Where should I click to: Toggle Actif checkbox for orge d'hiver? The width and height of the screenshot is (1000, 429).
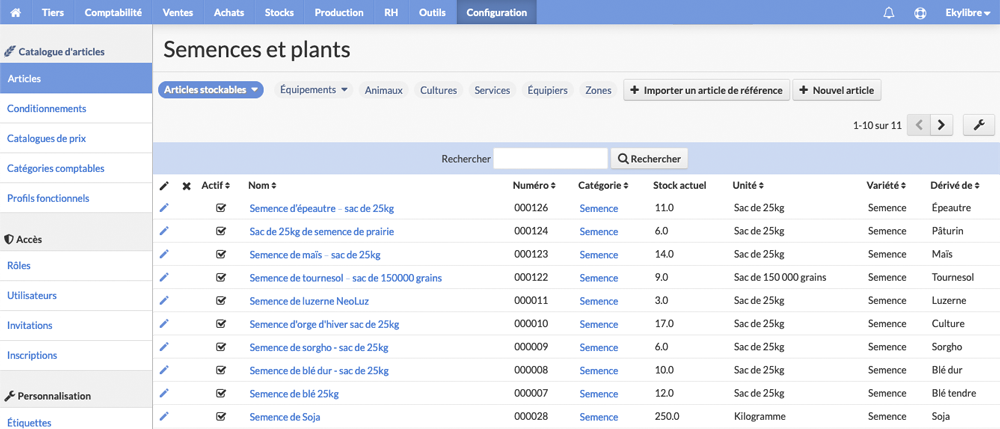click(221, 324)
